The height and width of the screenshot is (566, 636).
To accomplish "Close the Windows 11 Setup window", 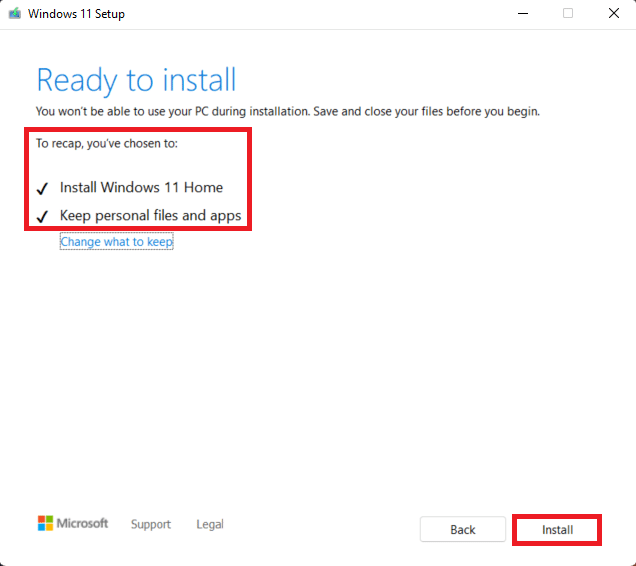I will (x=613, y=14).
